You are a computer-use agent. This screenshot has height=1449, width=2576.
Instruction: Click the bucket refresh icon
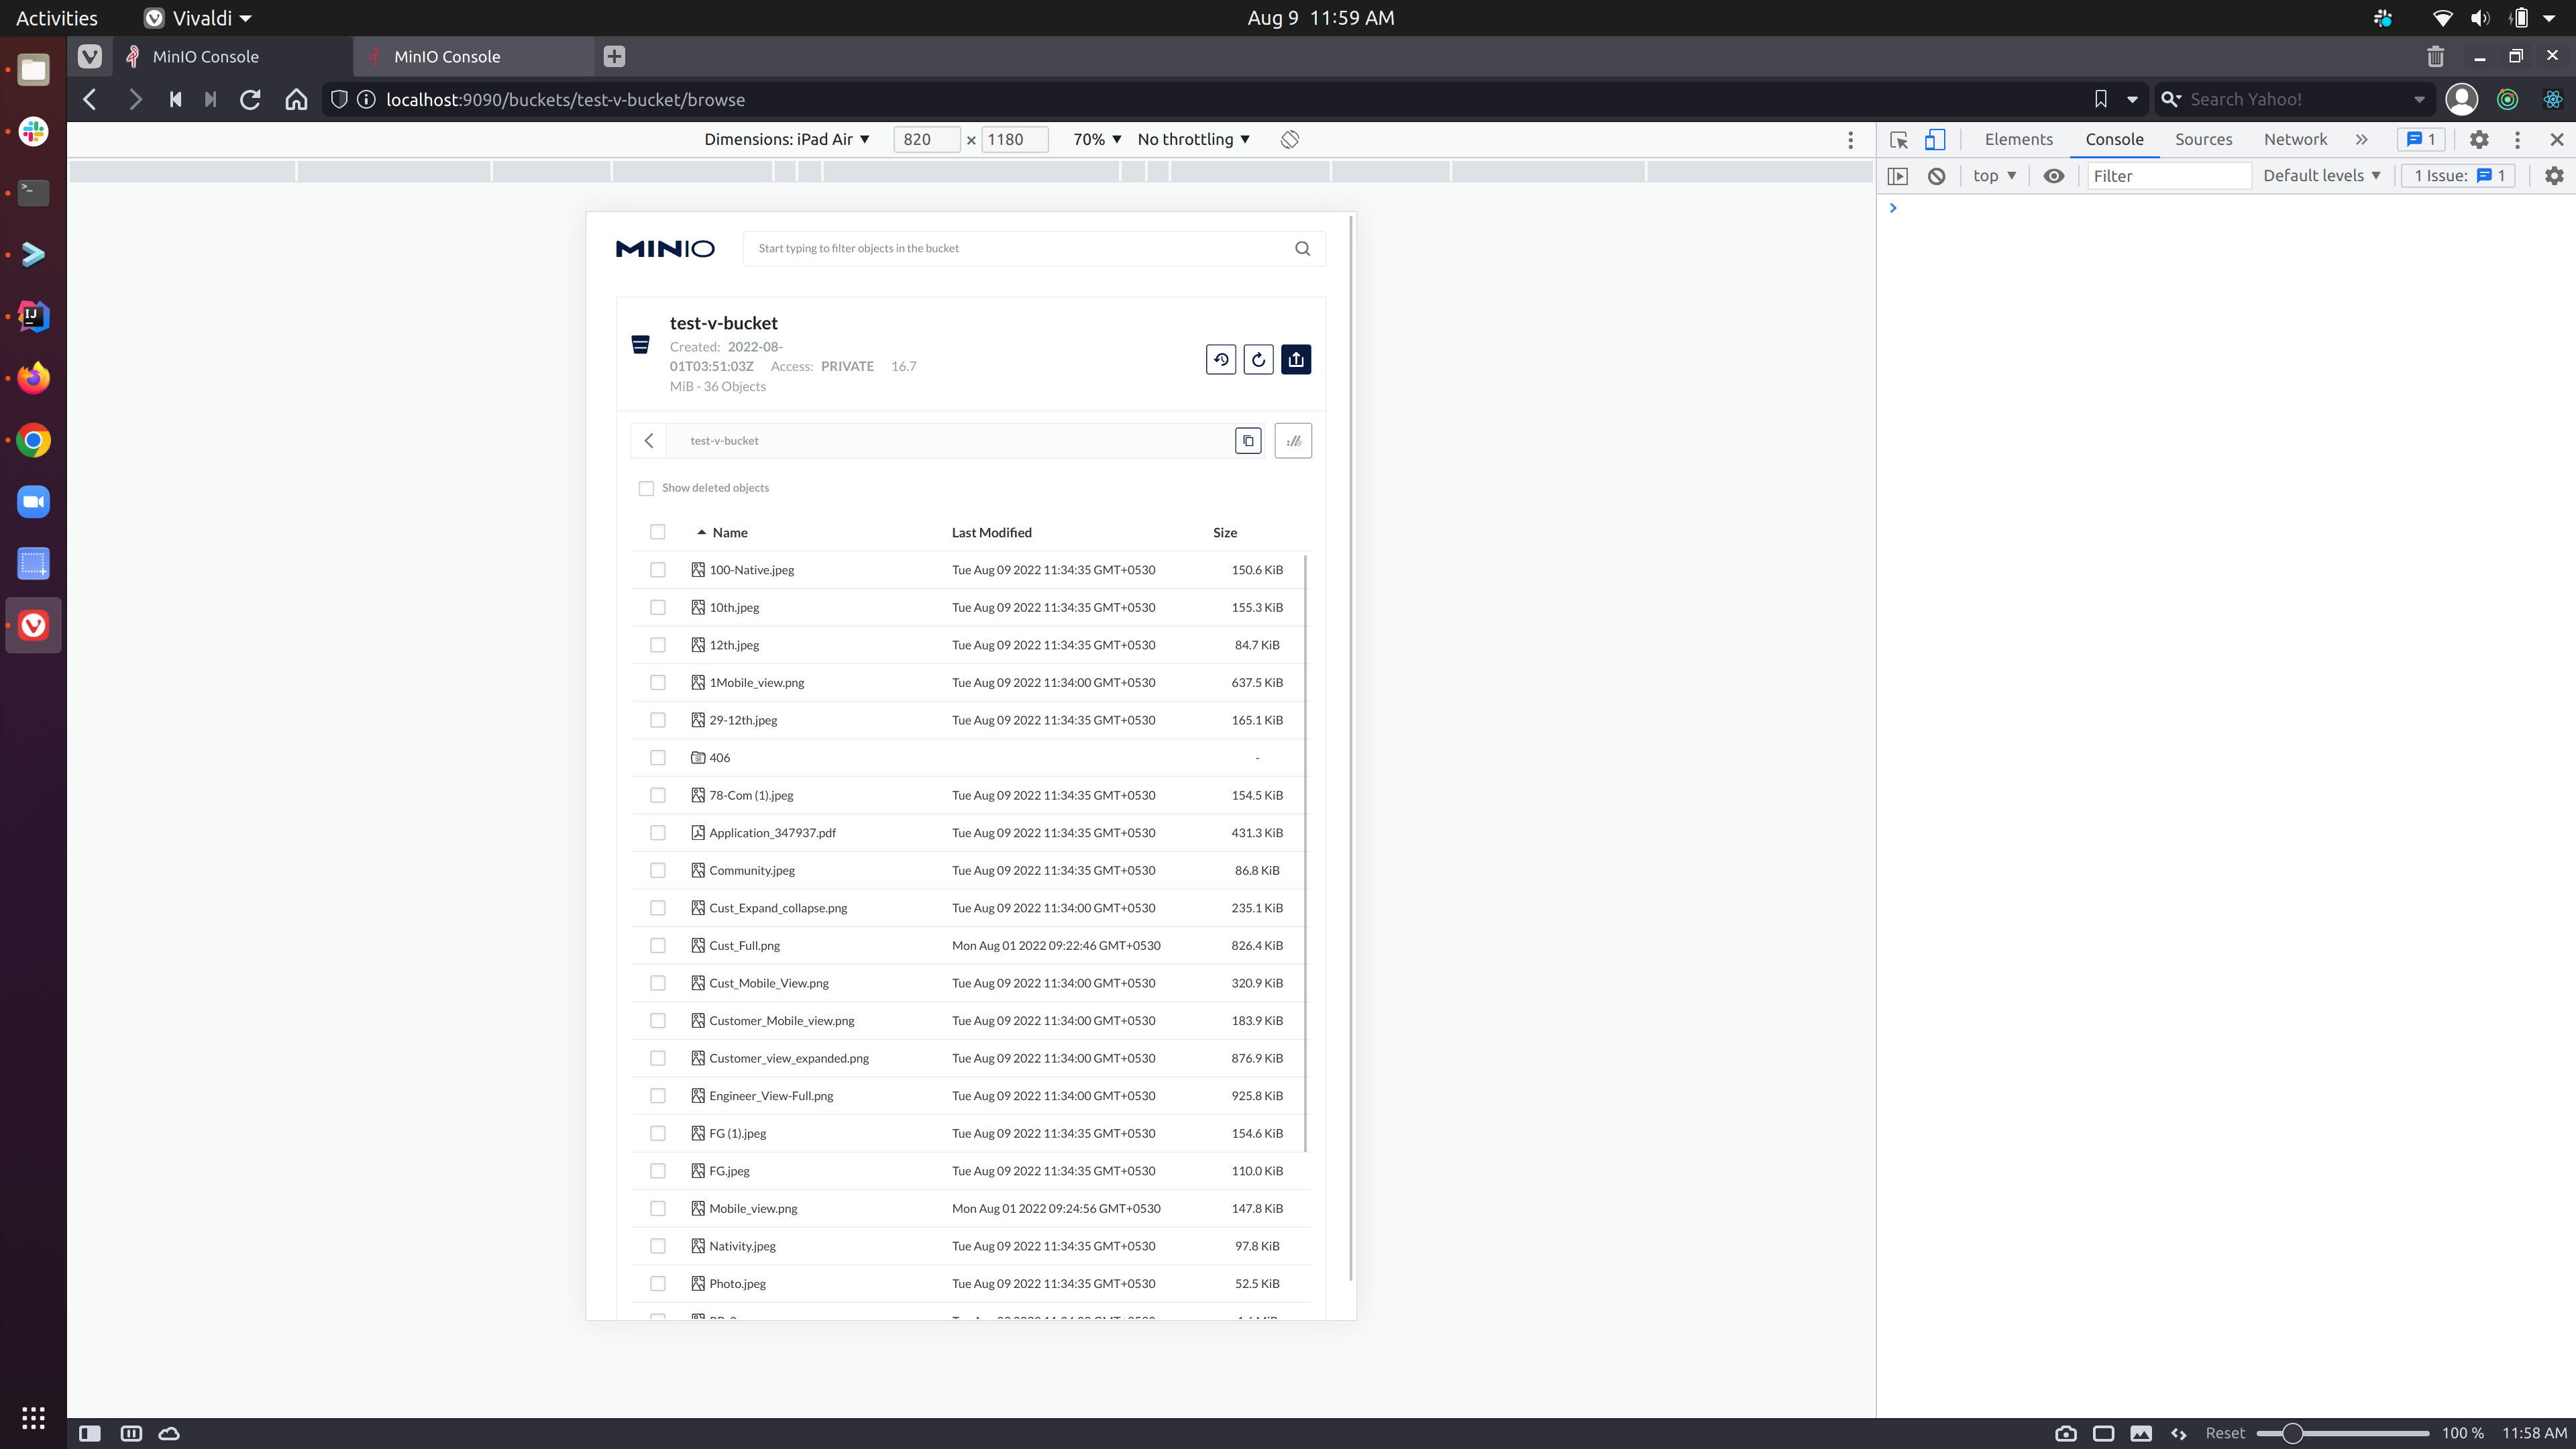[1258, 359]
